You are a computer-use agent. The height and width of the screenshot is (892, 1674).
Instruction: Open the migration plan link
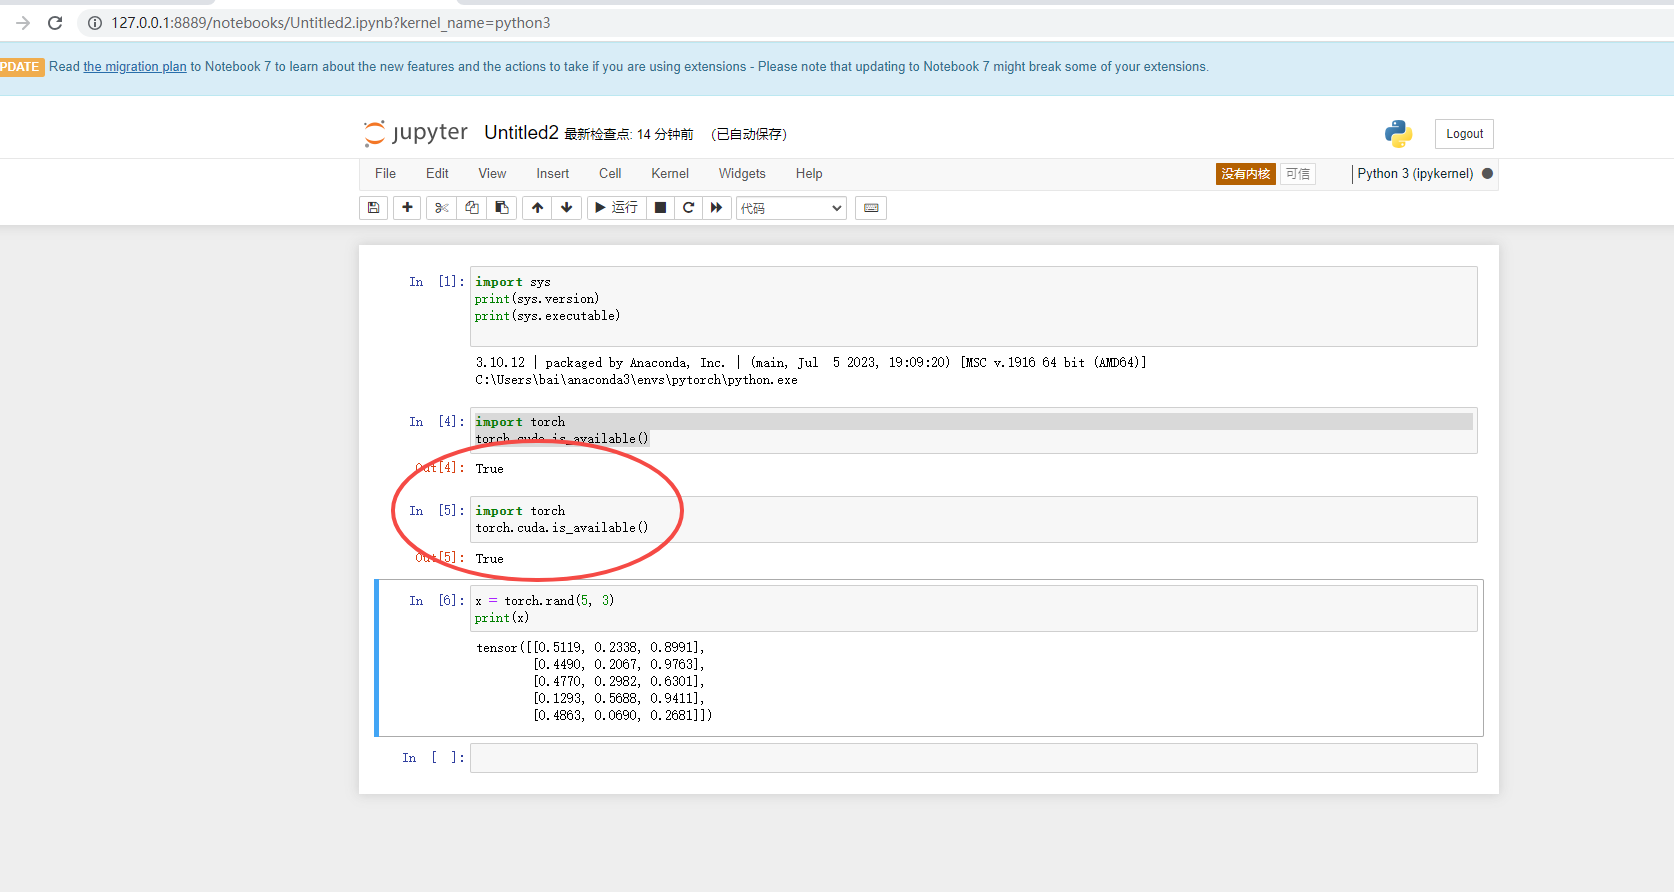click(x=135, y=67)
